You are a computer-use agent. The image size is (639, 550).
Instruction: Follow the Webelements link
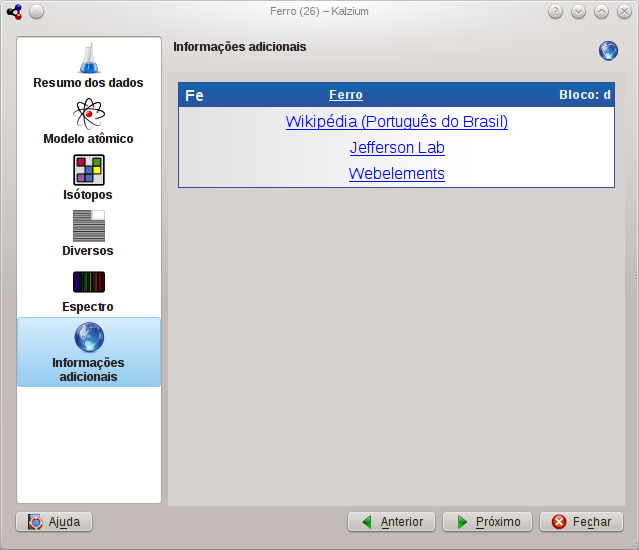[x=396, y=174]
